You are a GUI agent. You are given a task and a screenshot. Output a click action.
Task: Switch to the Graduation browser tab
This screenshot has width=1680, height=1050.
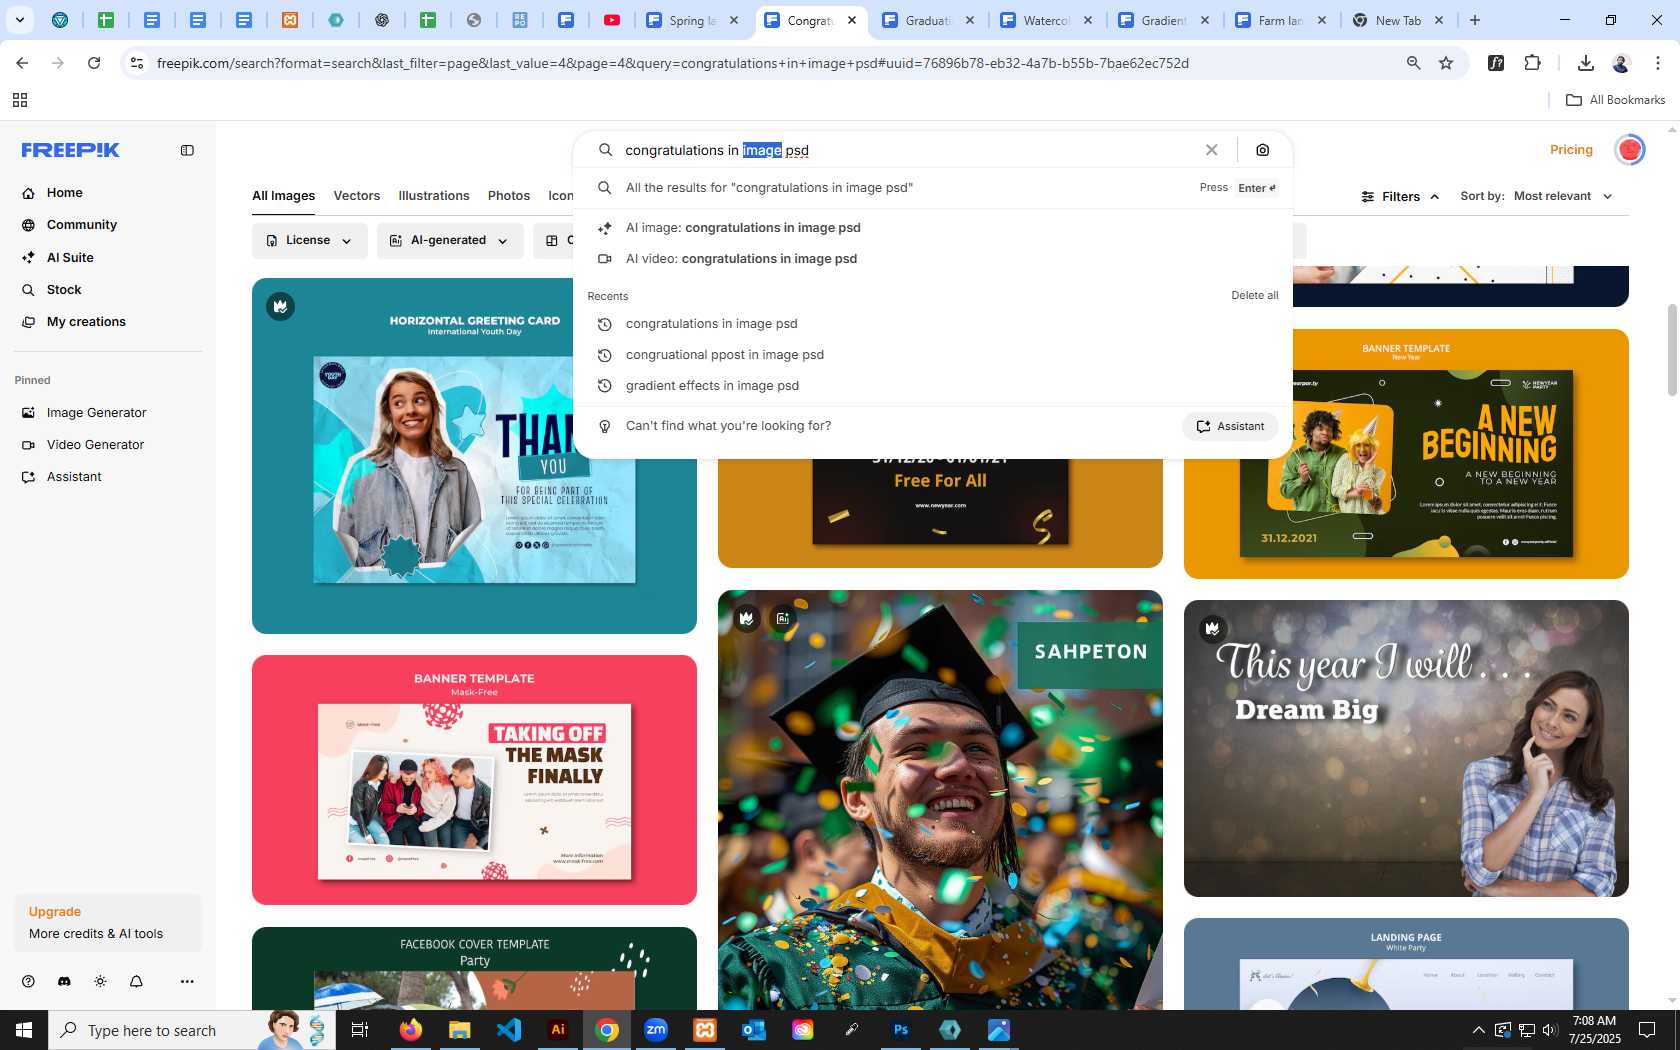pos(928,20)
